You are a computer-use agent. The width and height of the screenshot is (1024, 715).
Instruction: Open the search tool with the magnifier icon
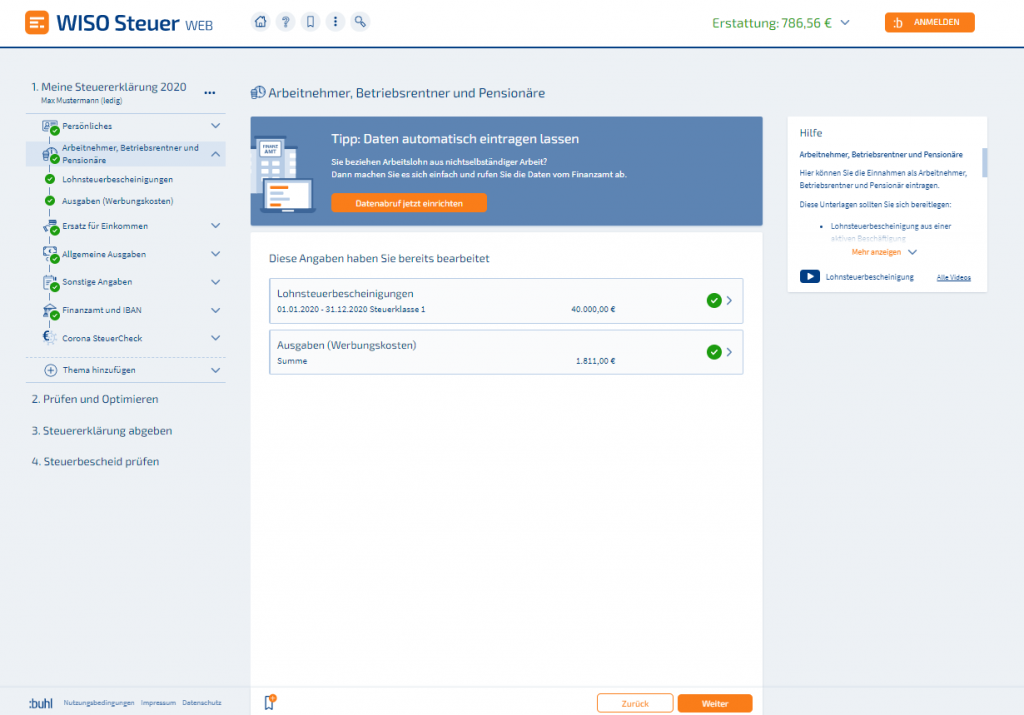tap(360, 22)
